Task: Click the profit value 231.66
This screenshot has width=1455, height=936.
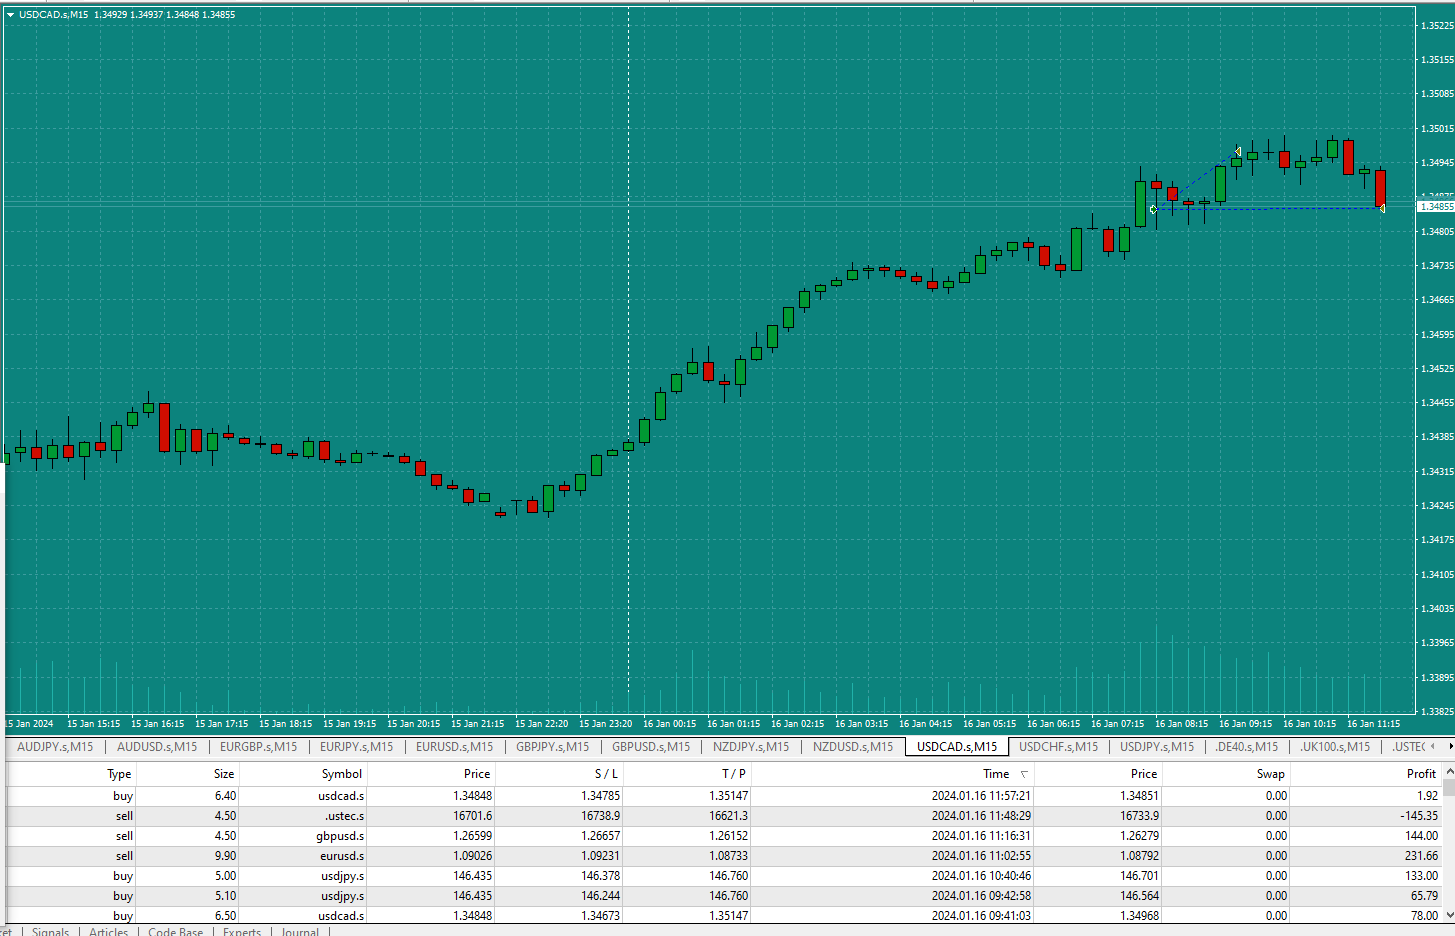Action: [1421, 856]
